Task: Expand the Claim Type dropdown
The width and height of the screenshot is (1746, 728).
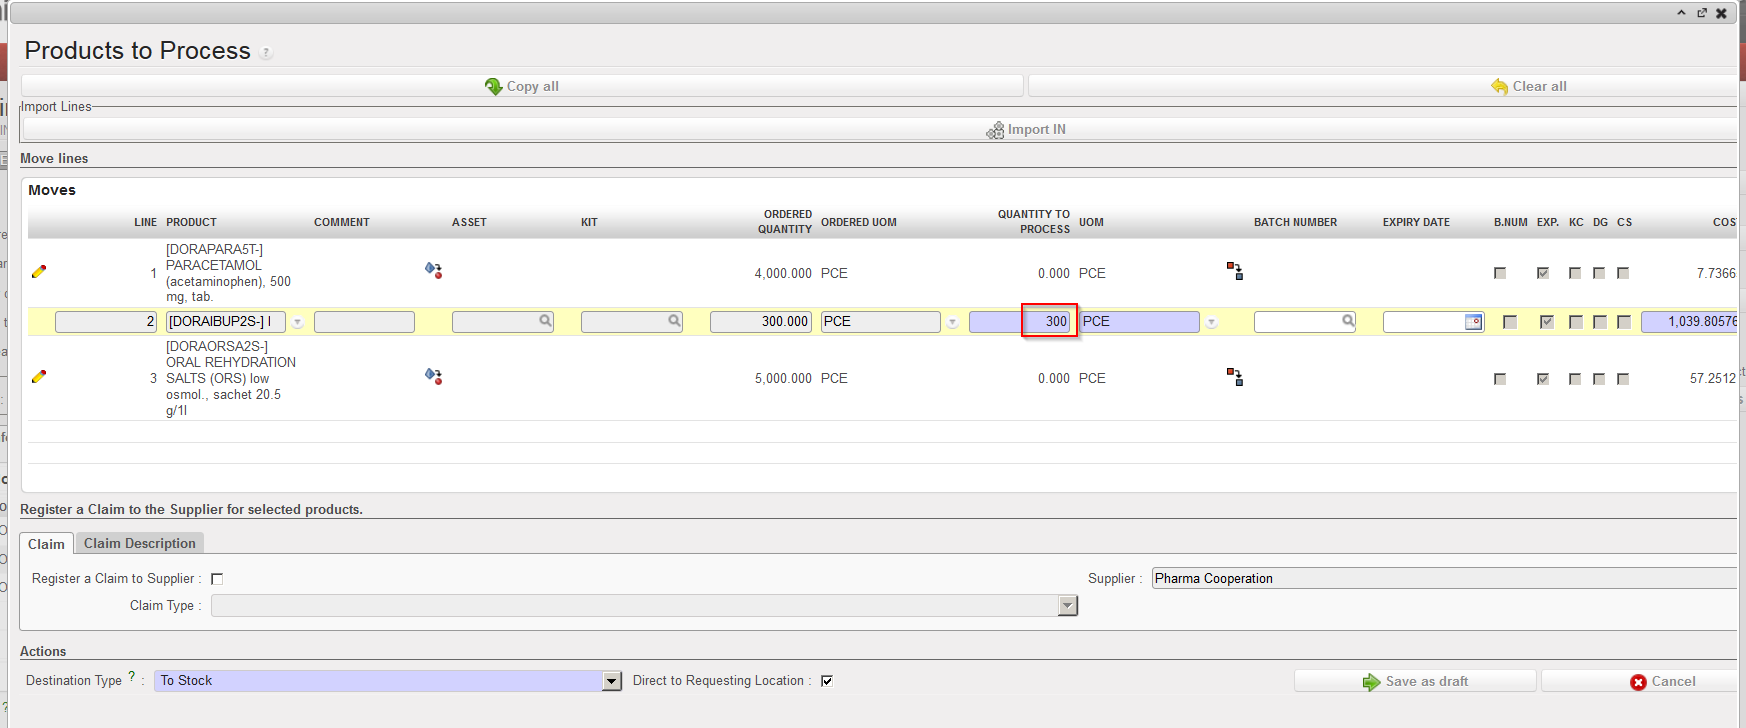Action: [x=1068, y=606]
